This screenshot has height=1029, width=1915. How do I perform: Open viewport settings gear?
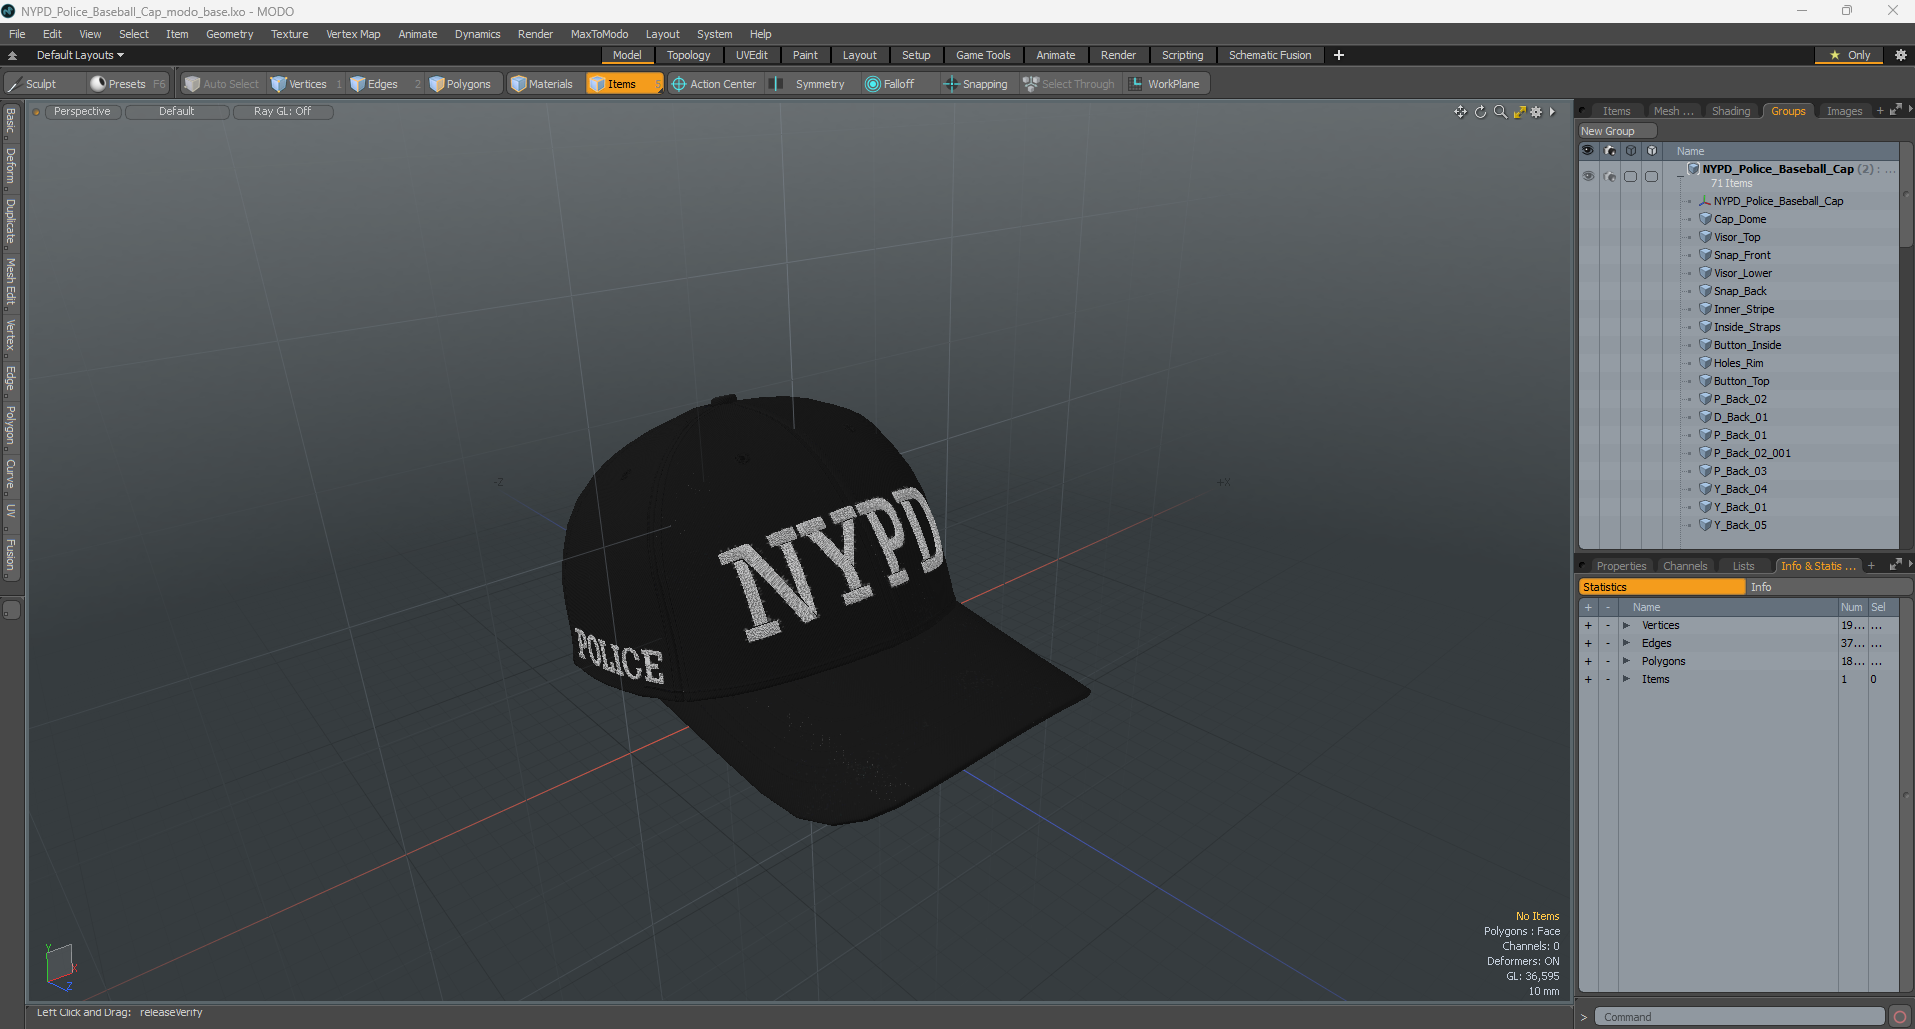[x=1536, y=112]
